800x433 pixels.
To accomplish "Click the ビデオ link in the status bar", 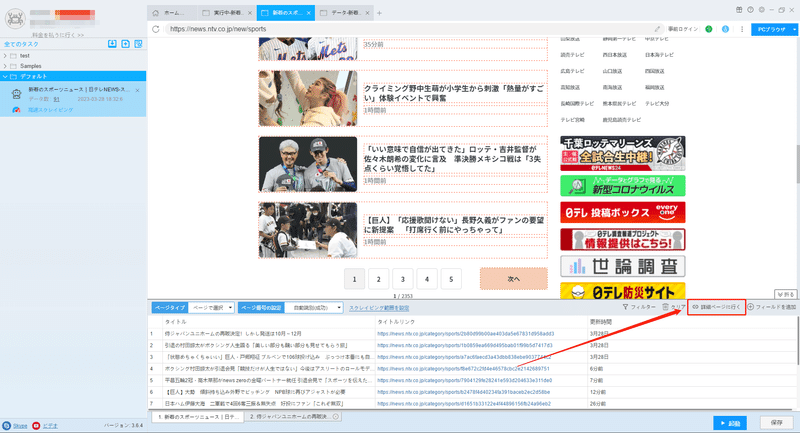I will click(50, 425).
